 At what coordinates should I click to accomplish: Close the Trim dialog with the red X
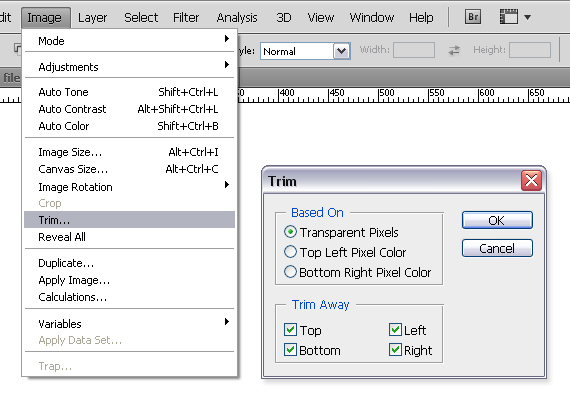click(531, 180)
